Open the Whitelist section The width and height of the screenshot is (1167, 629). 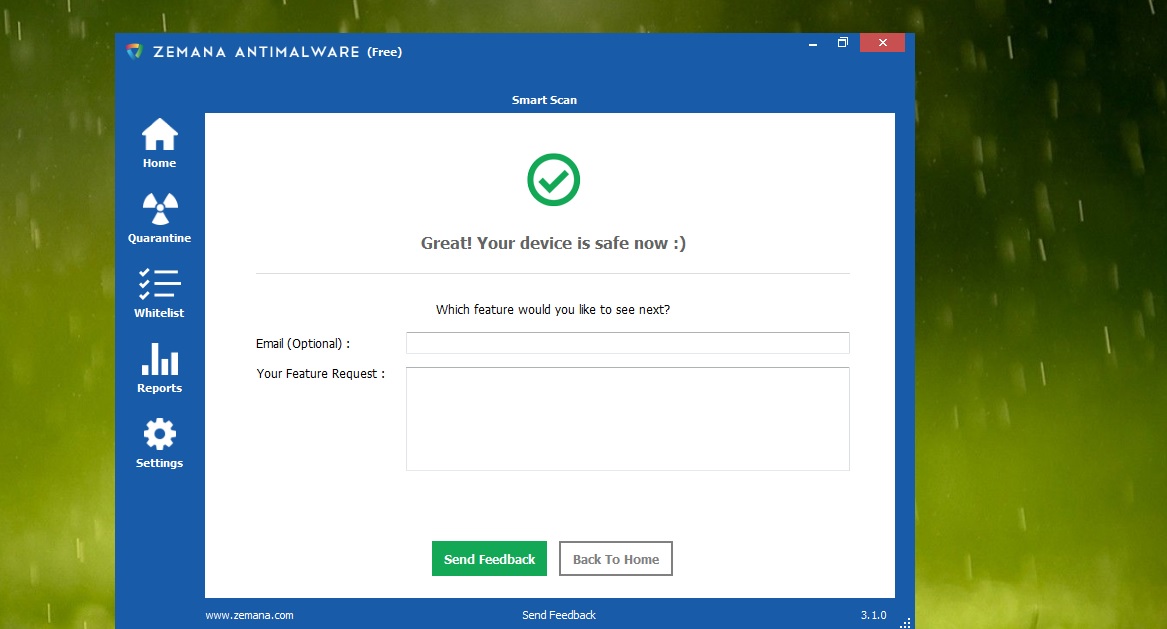(x=159, y=293)
